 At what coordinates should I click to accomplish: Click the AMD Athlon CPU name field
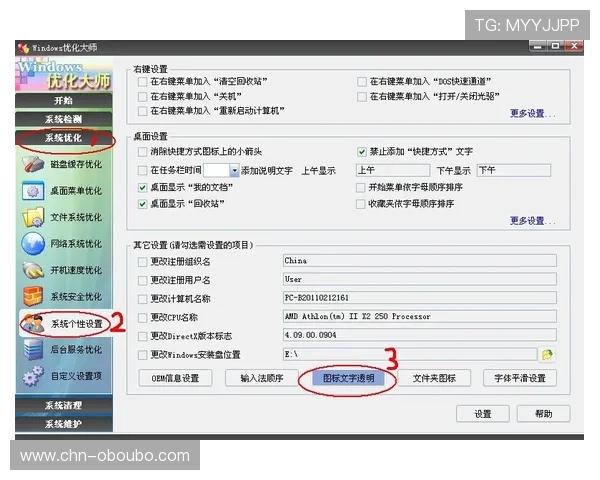pyautogui.click(x=420, y=316)
